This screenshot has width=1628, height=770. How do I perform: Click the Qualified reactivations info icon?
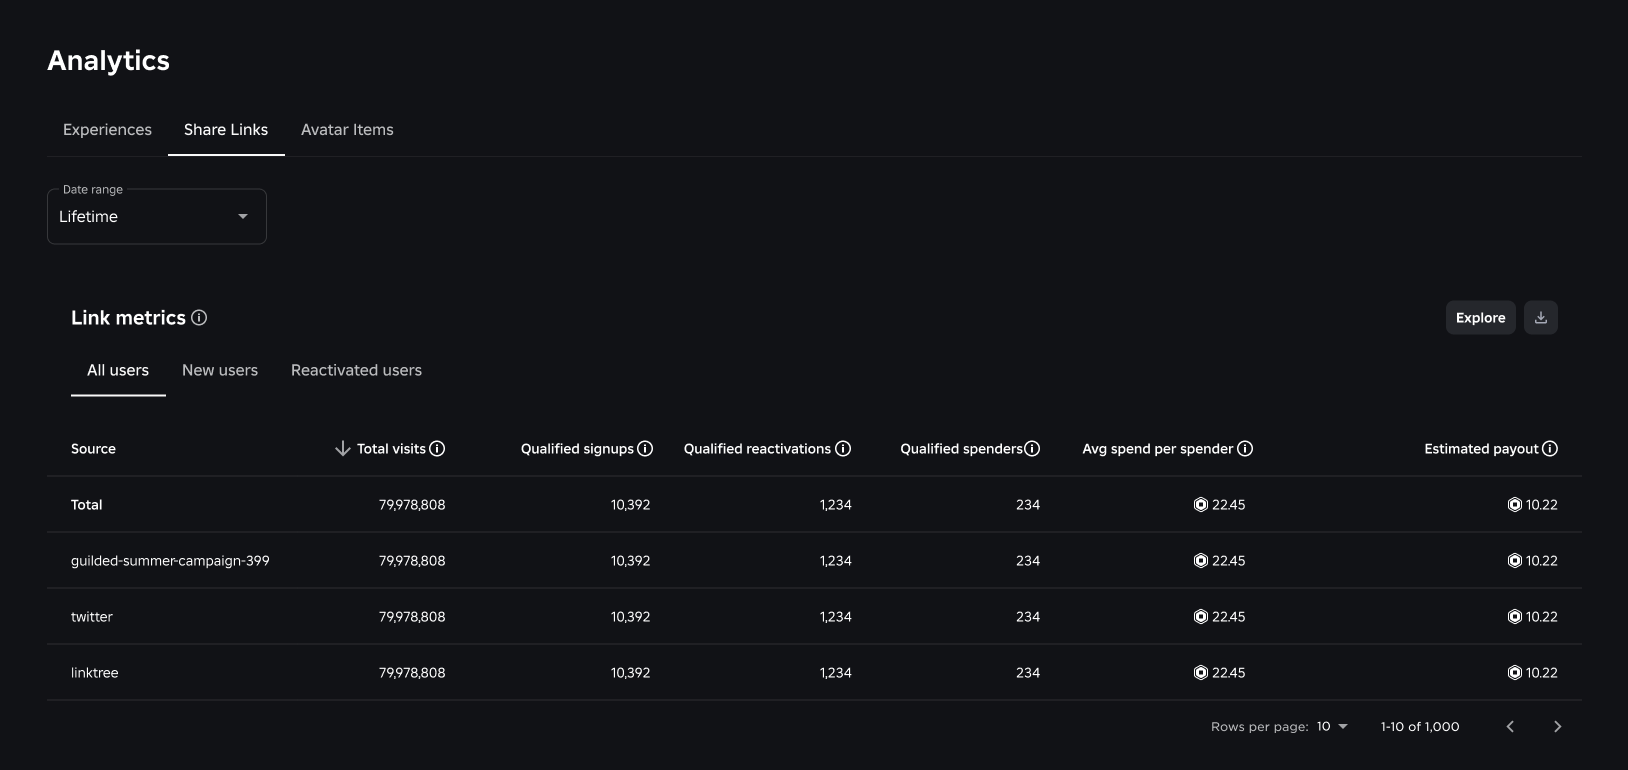click(x=843, y=449)
